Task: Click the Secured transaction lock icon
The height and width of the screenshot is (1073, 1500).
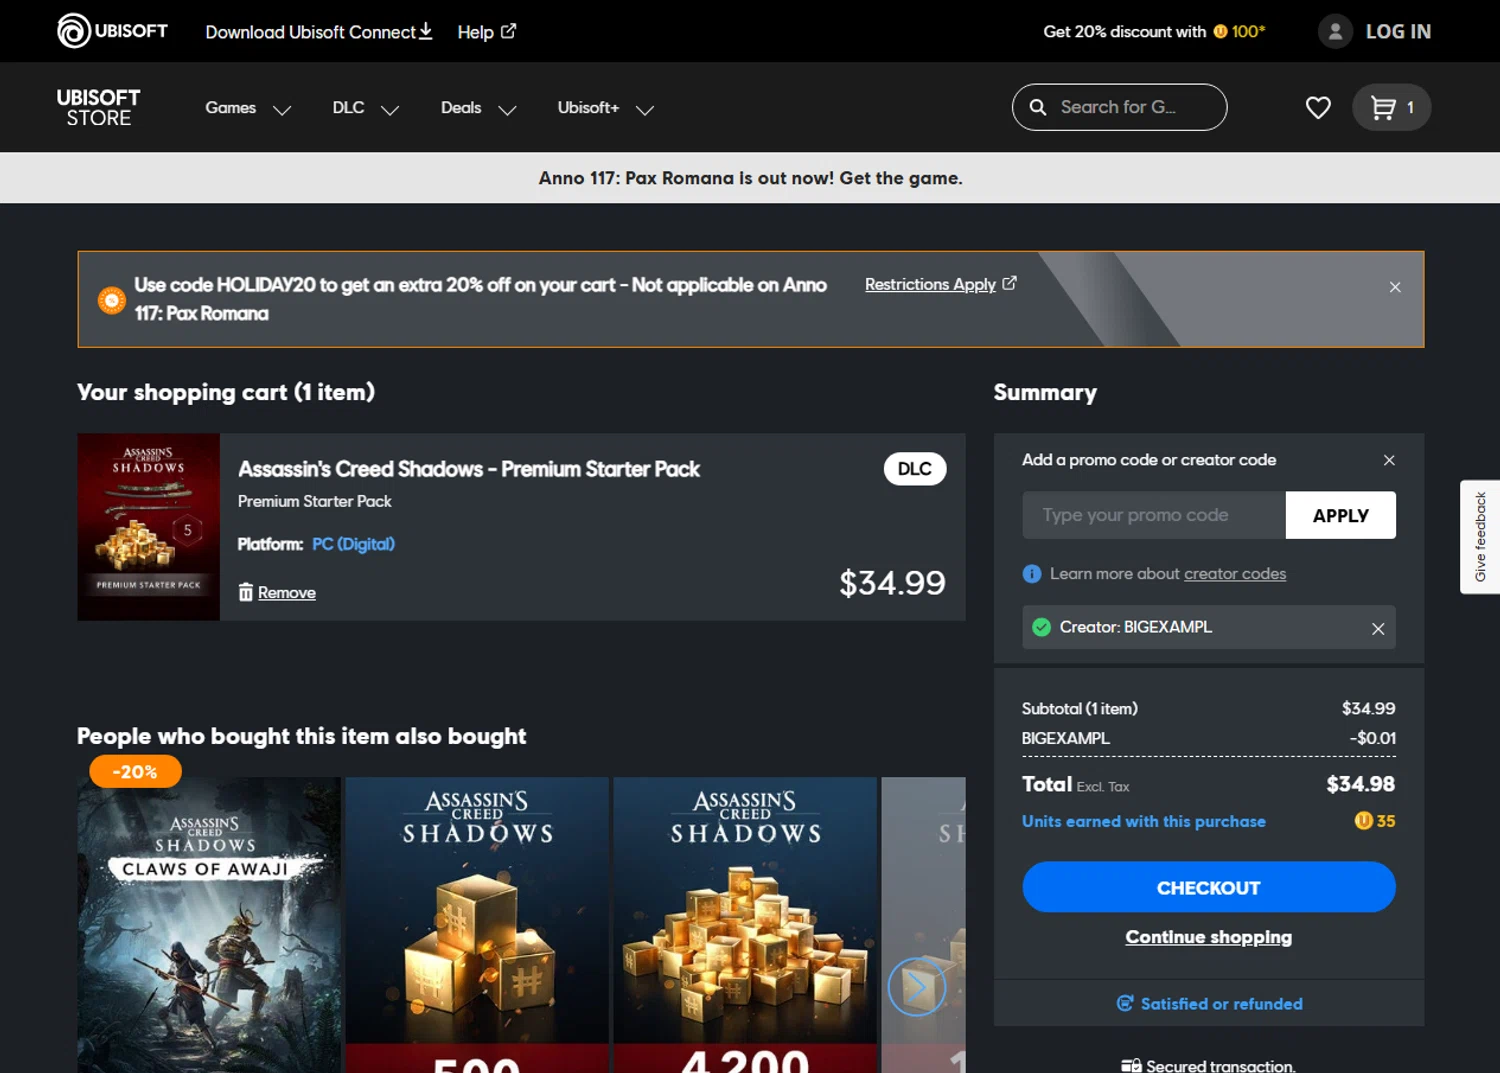Action: tap(1131, 1066)
